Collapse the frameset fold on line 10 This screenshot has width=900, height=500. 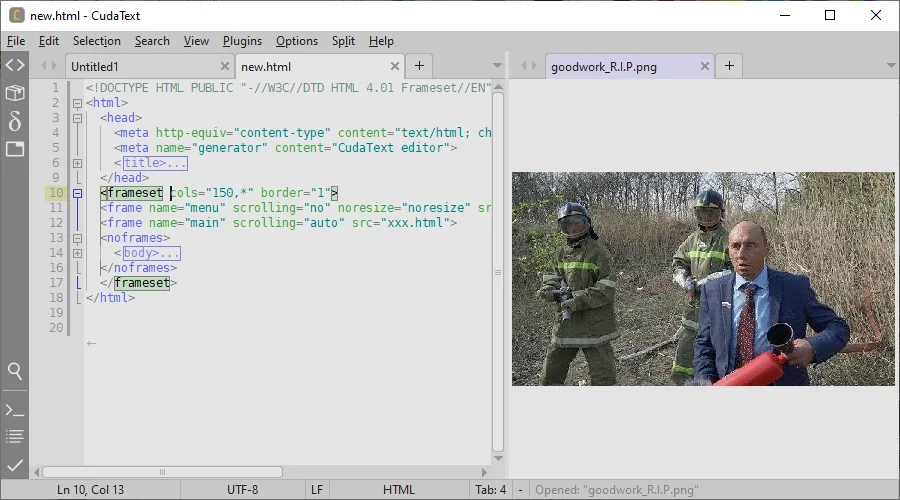coord(77,193)
